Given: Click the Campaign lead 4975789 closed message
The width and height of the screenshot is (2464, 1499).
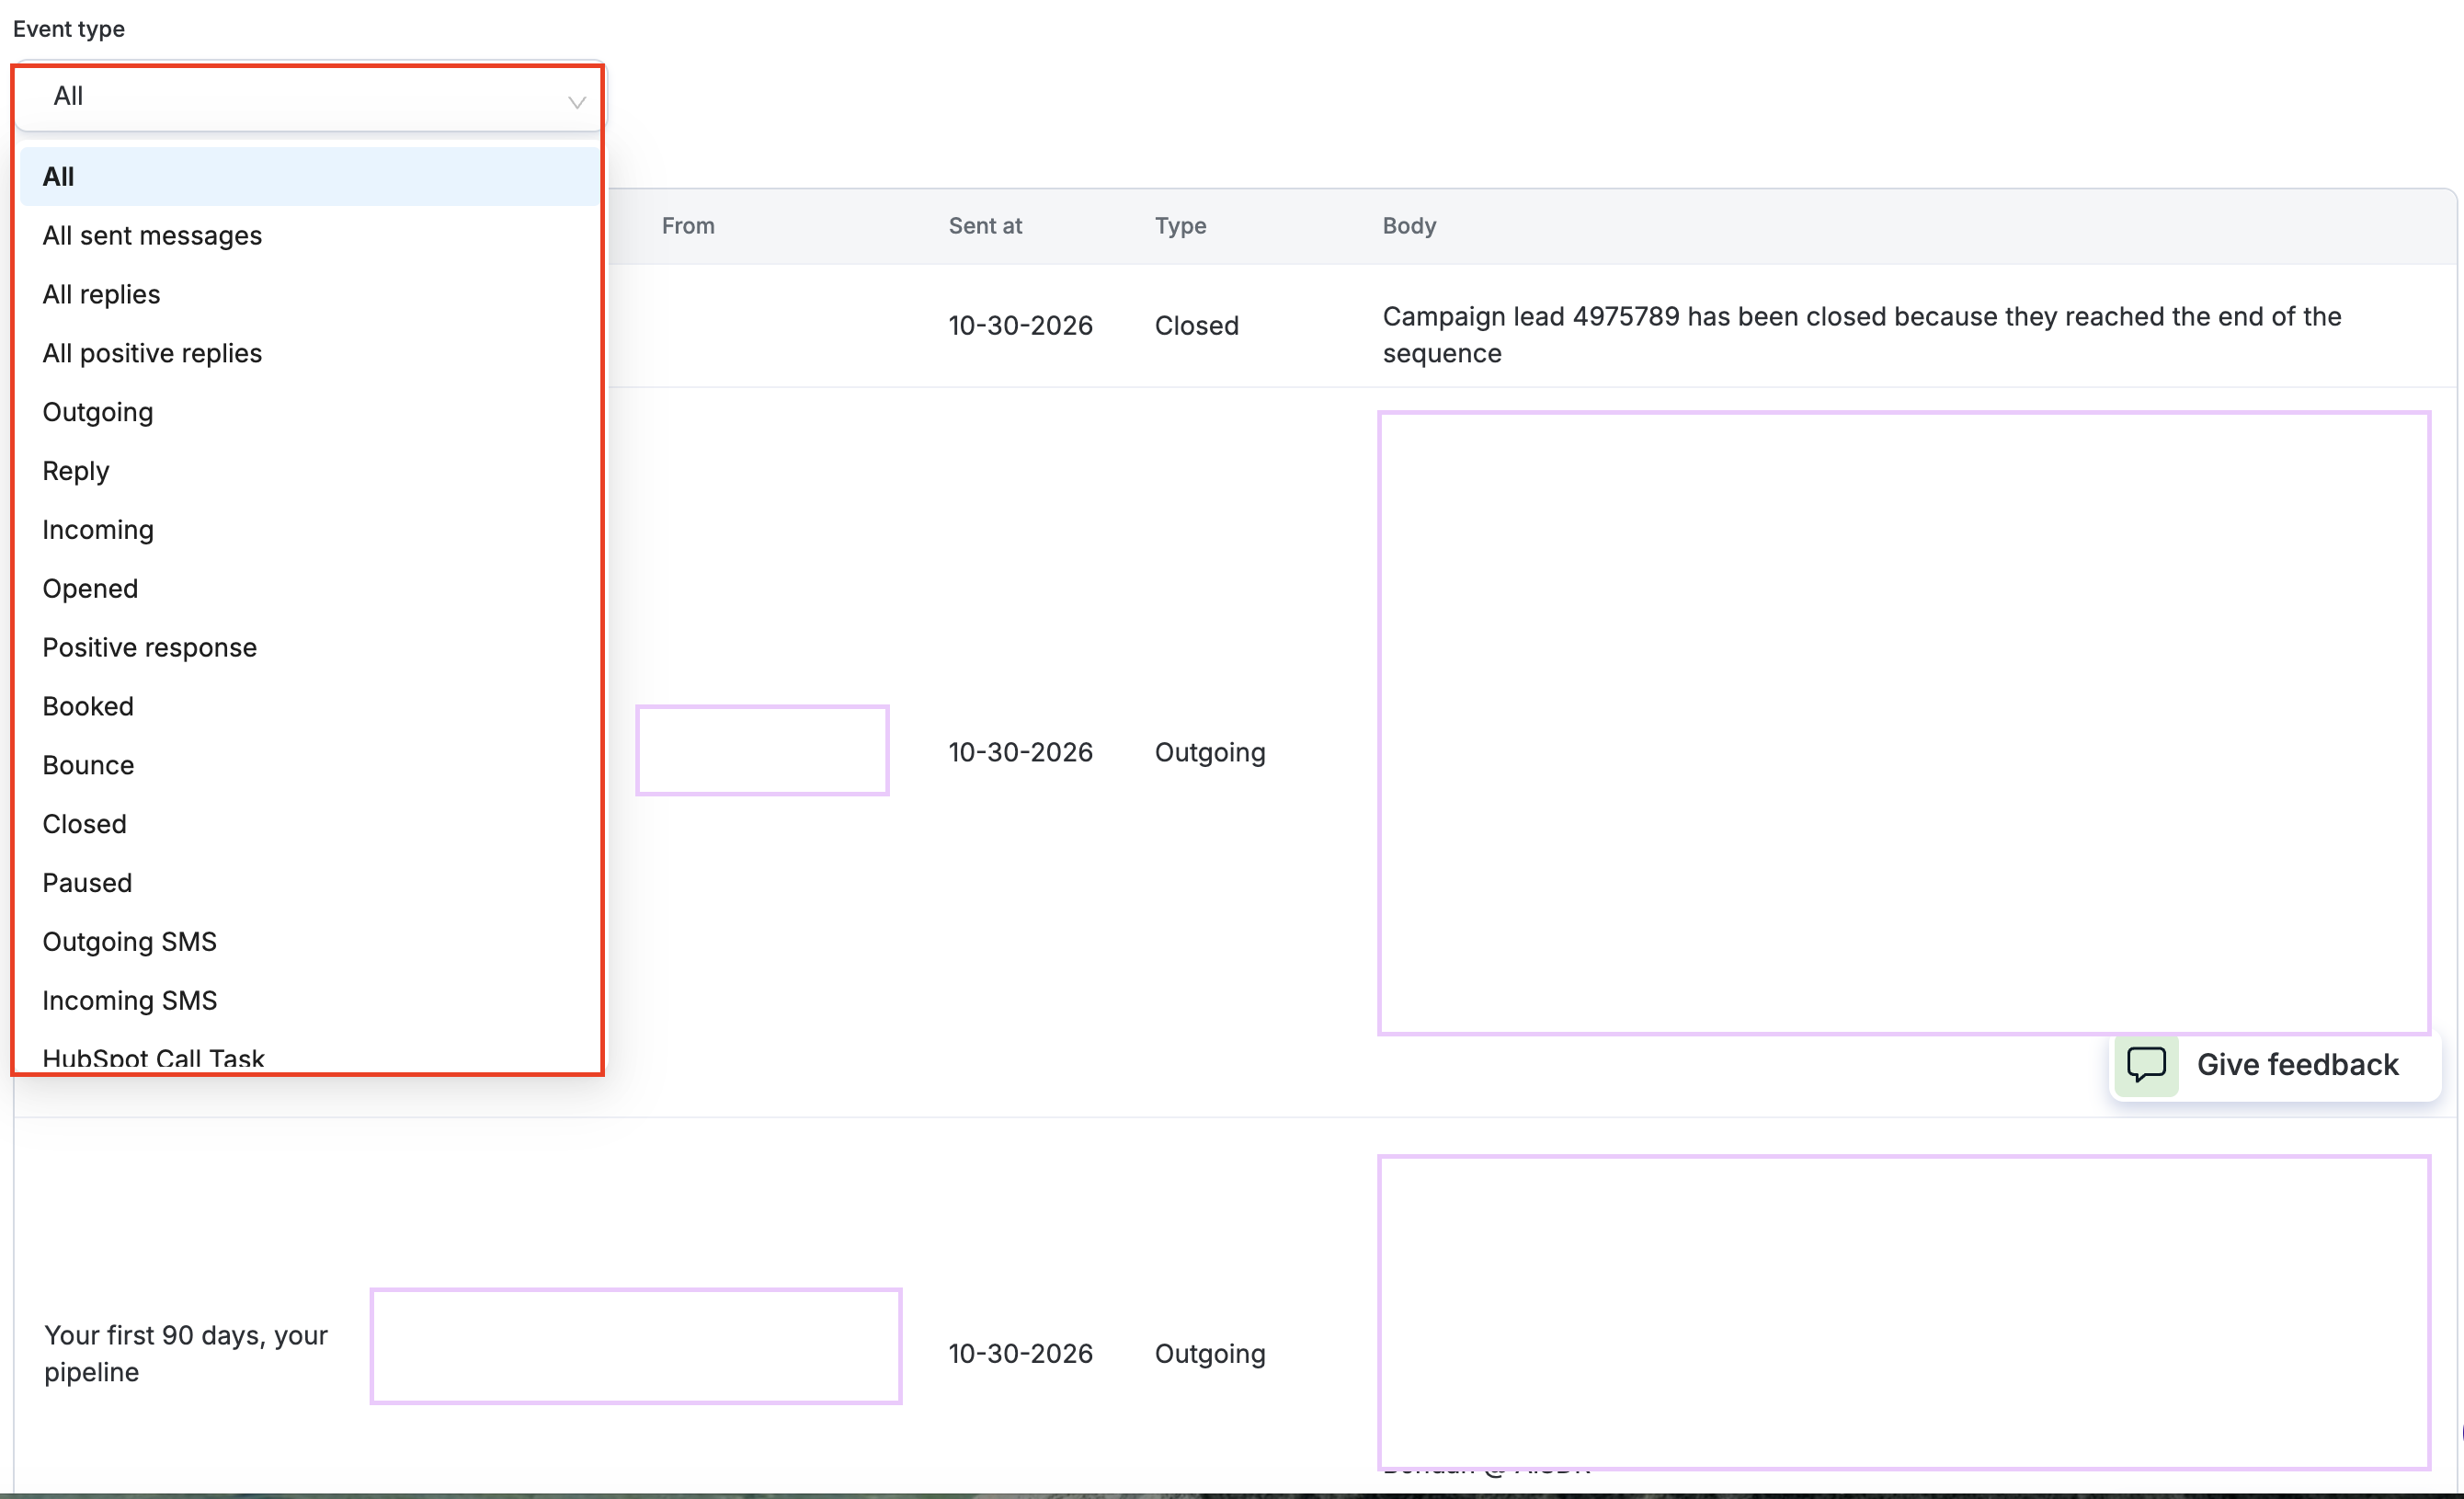Looking at the screenshot, I should coord(1861,335).
